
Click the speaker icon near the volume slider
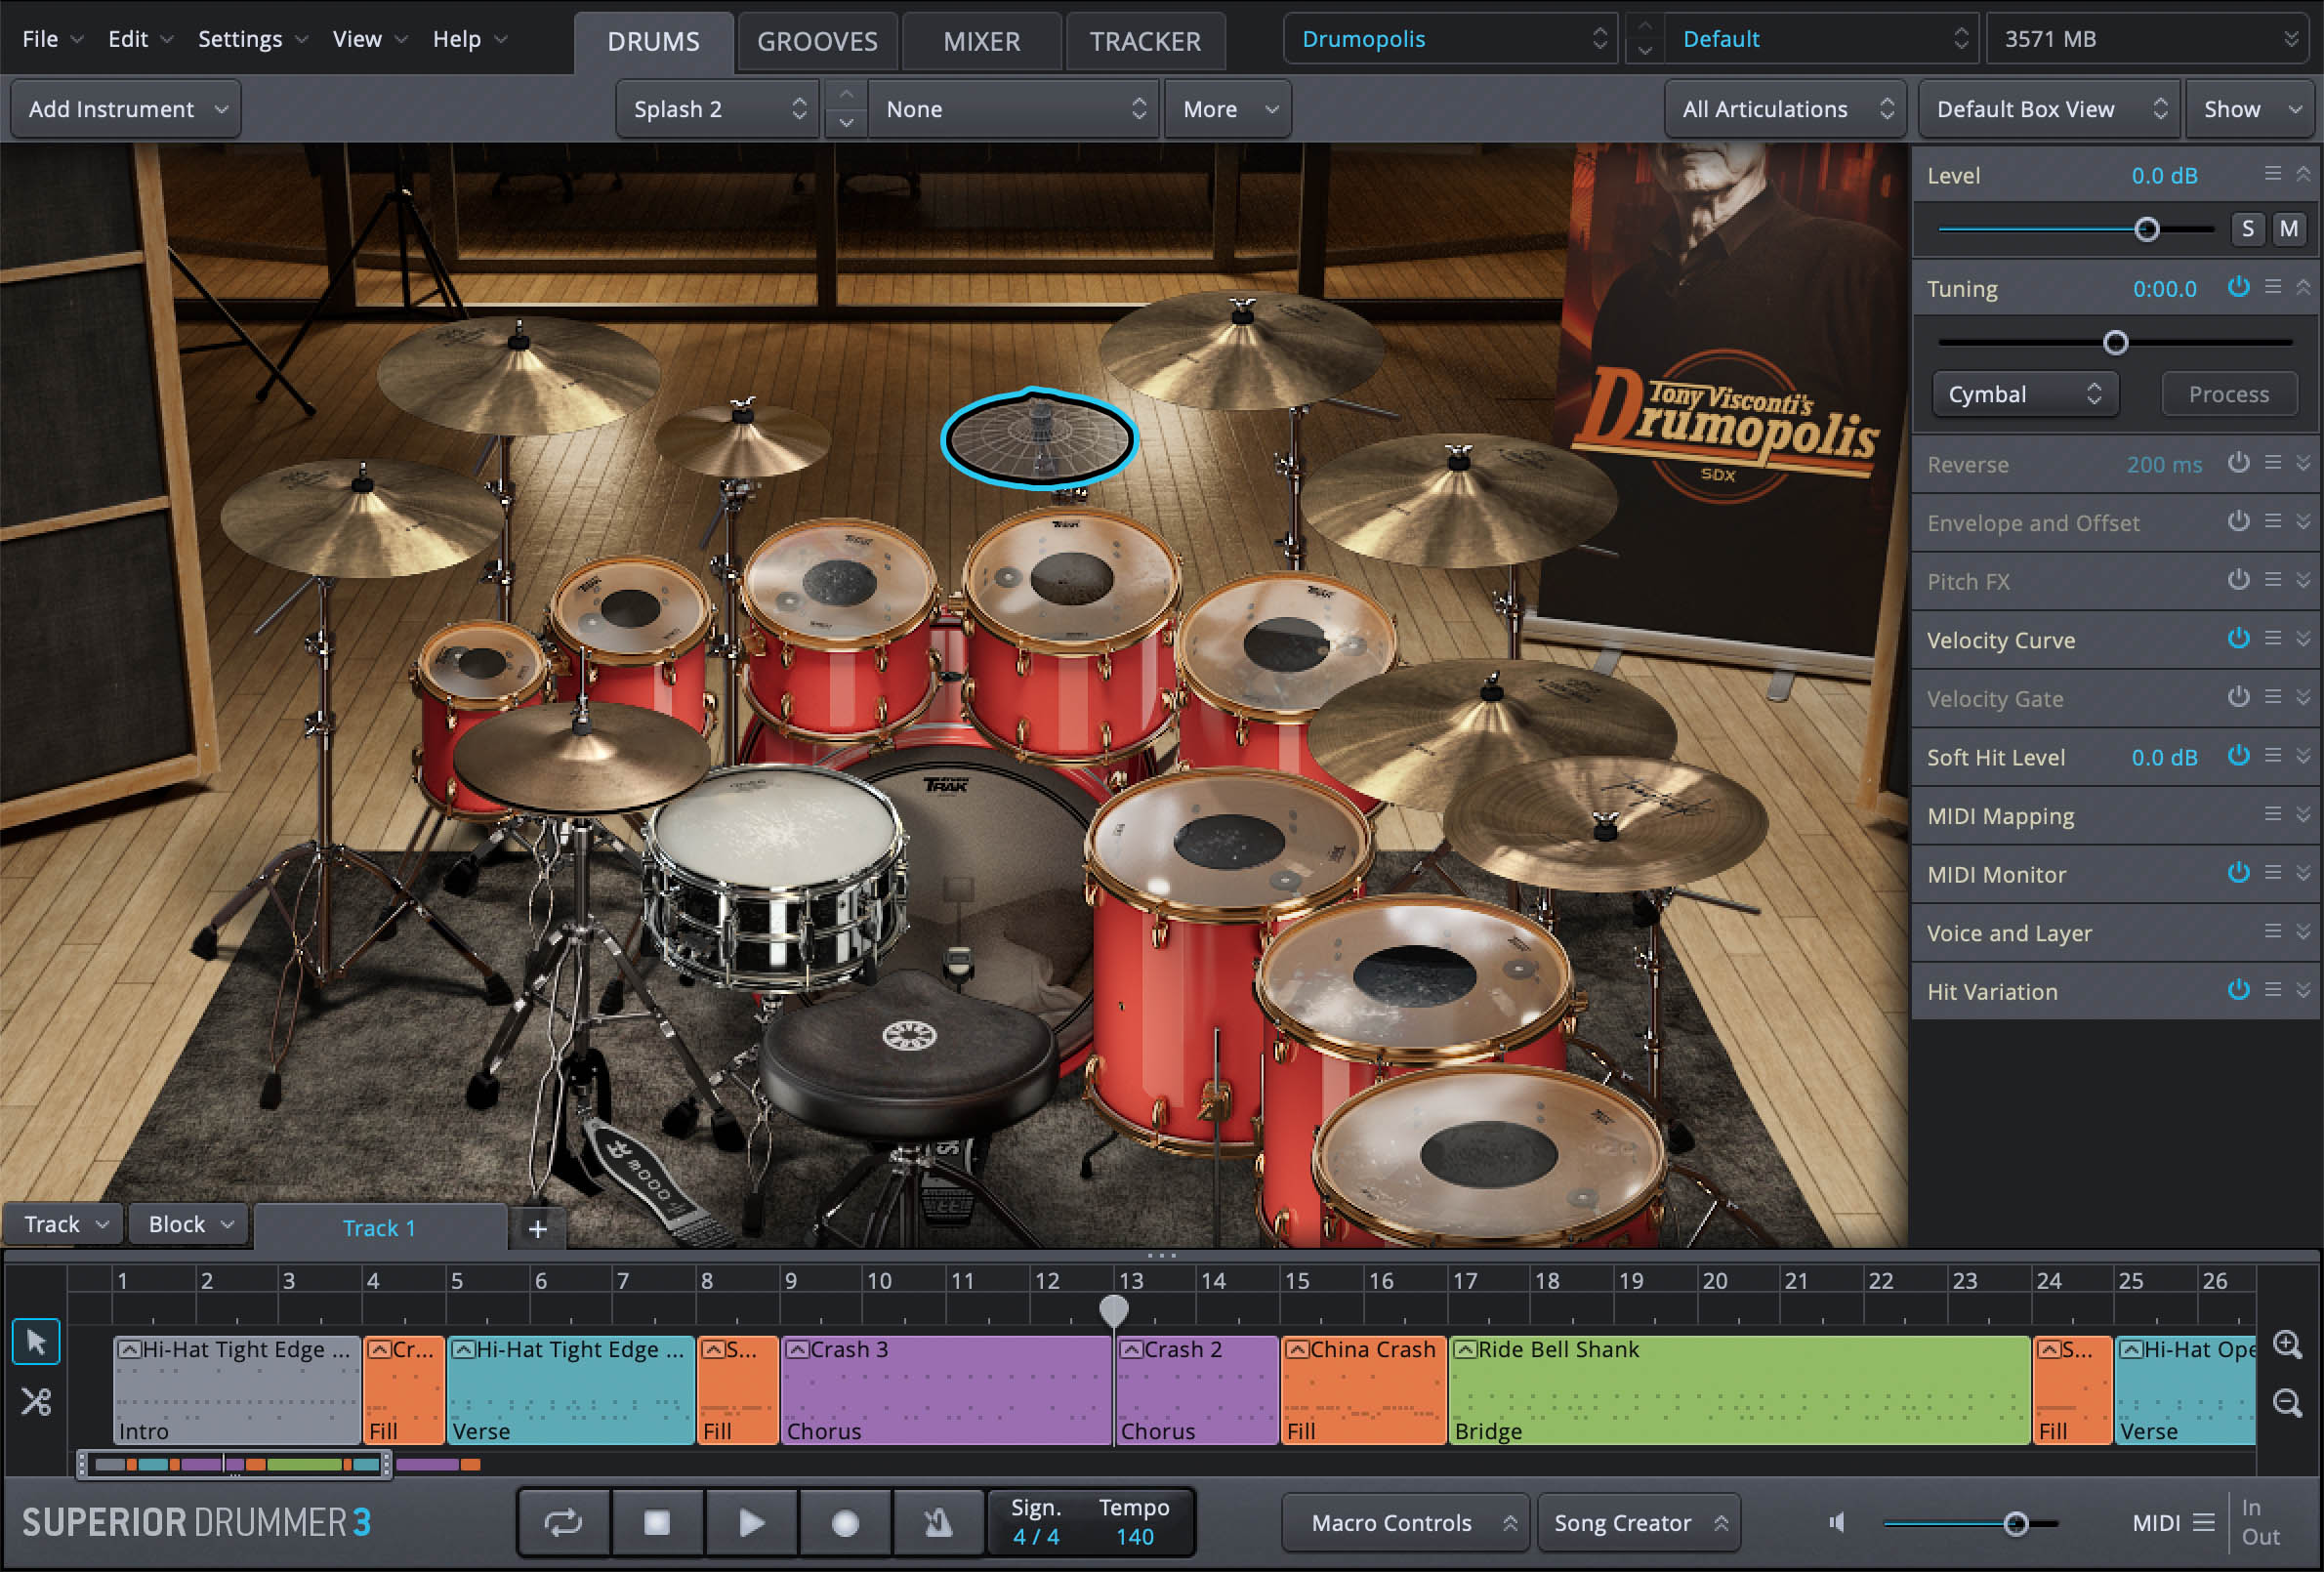(1837, 1522)
